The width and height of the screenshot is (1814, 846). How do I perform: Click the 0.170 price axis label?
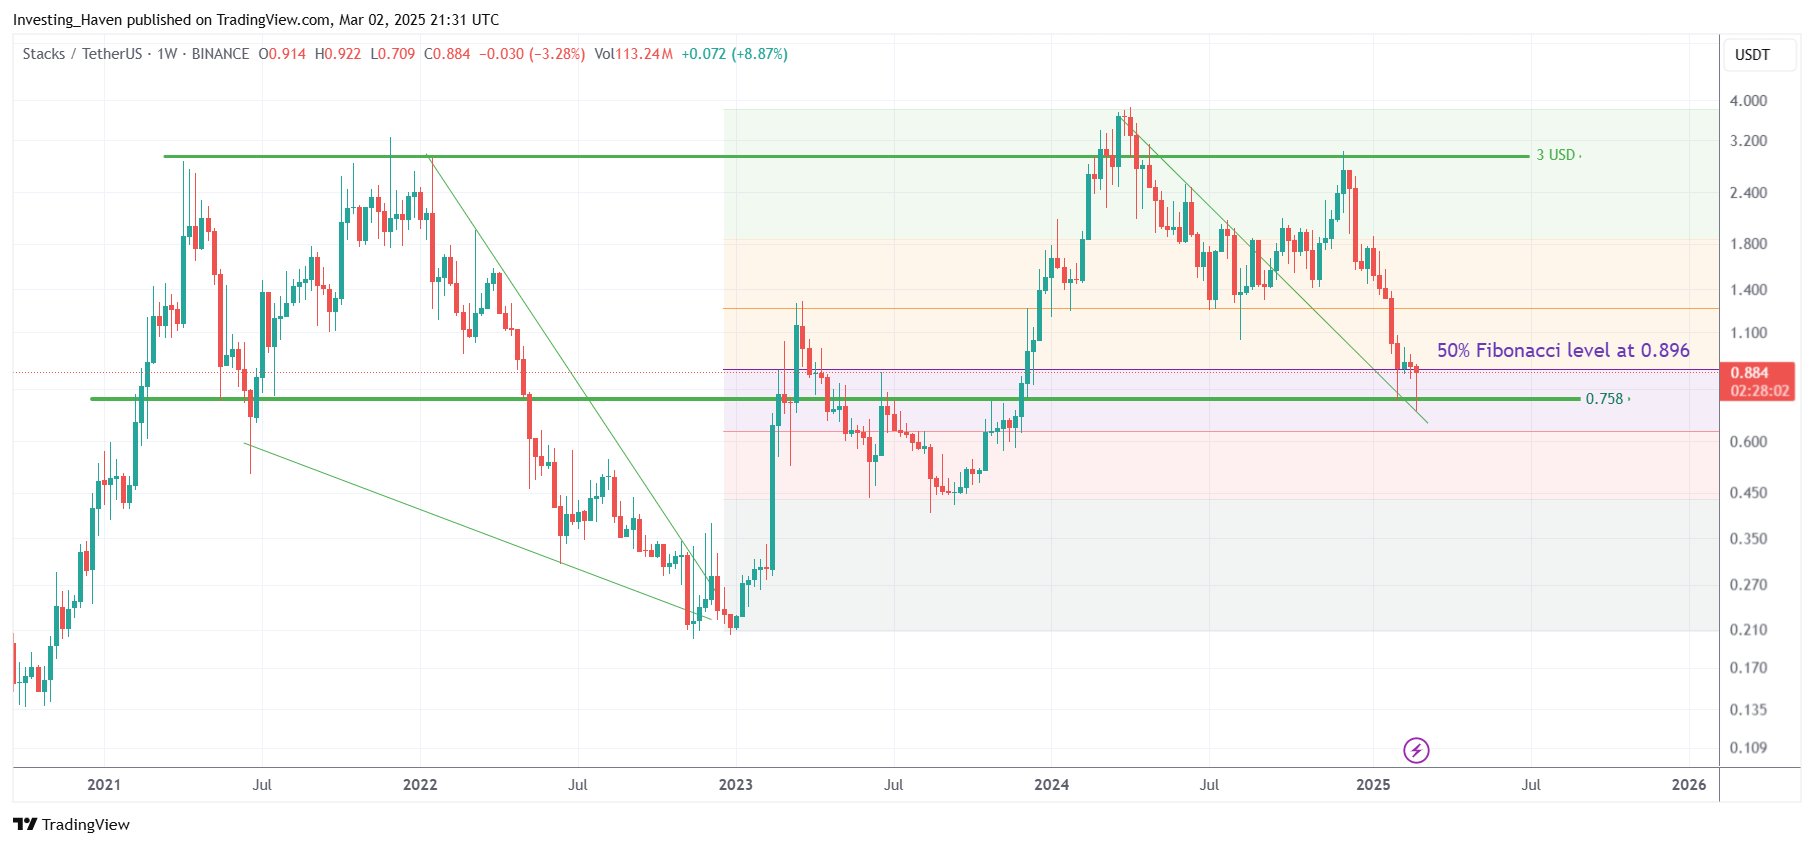(x=1748, y=668)
